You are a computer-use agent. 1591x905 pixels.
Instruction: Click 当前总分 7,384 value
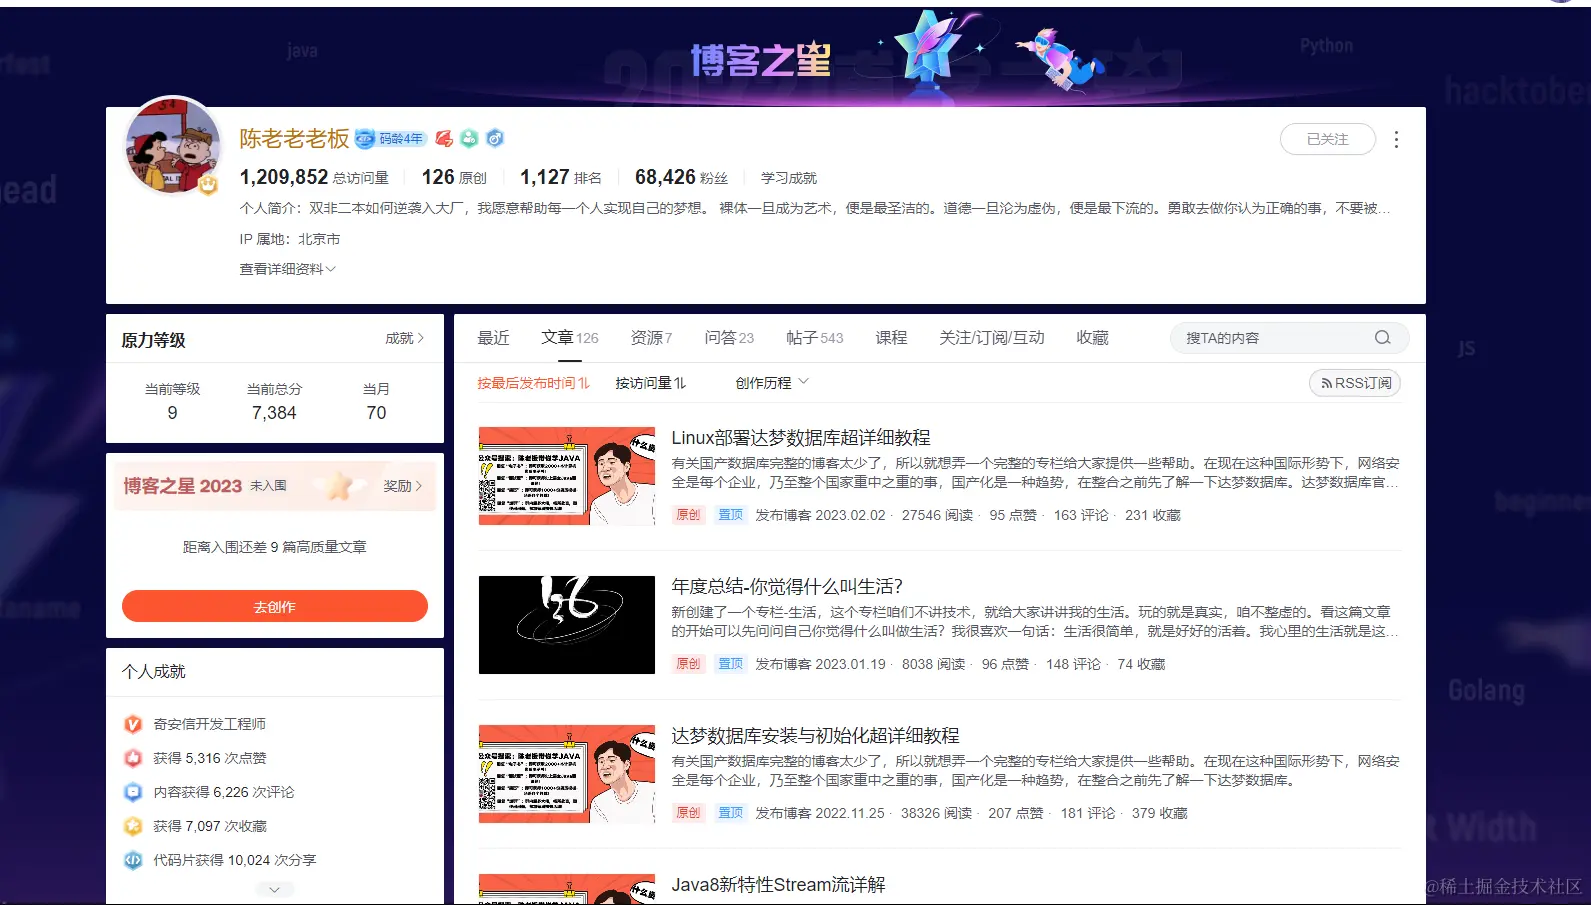pos(274,413)
